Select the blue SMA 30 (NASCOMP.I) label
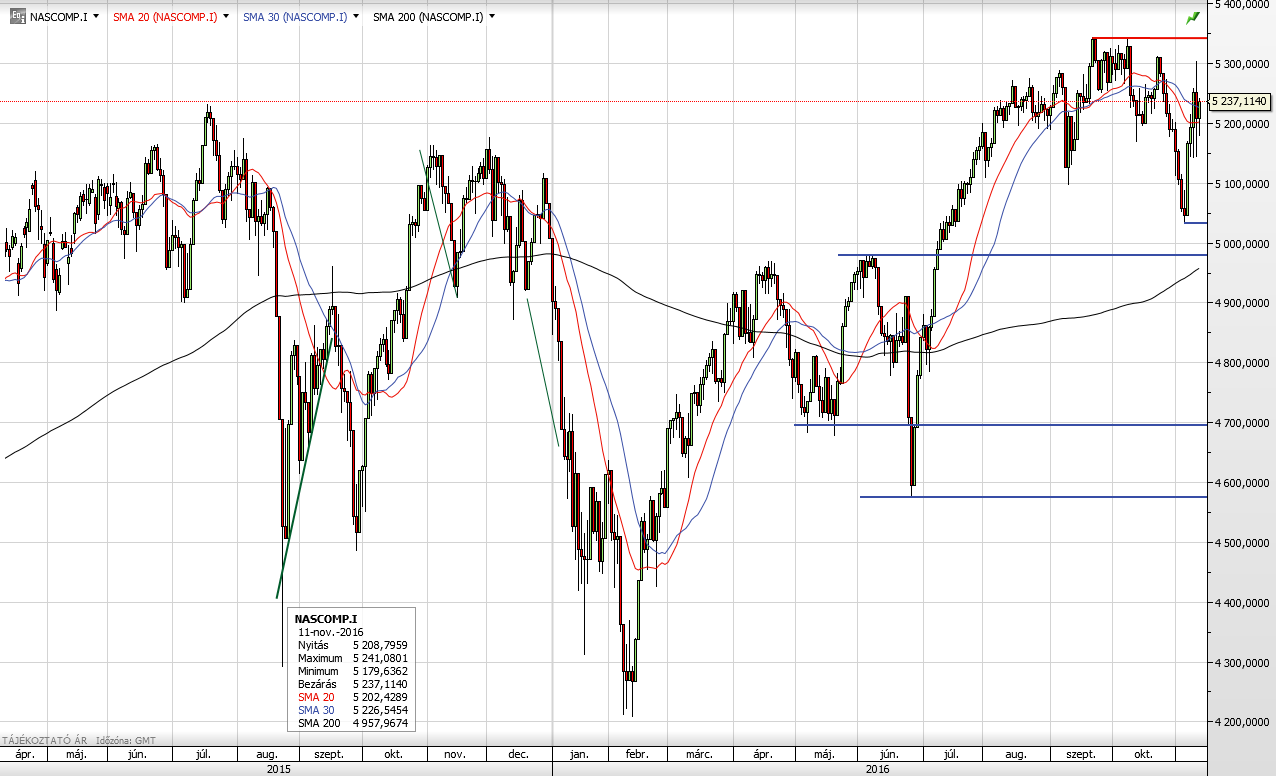This screenshot has width=1276, height=776. pyautogui.click(x=295, y=17)
